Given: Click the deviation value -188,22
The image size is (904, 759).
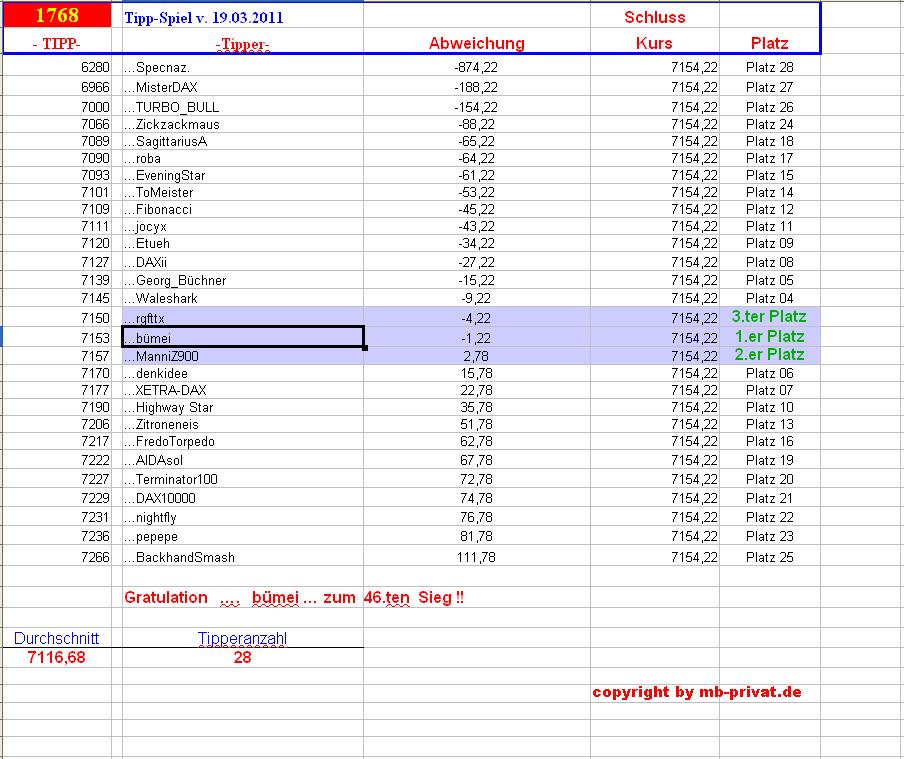Looking at the screenshot, I should pyautogui.click(x=476, y=87).
